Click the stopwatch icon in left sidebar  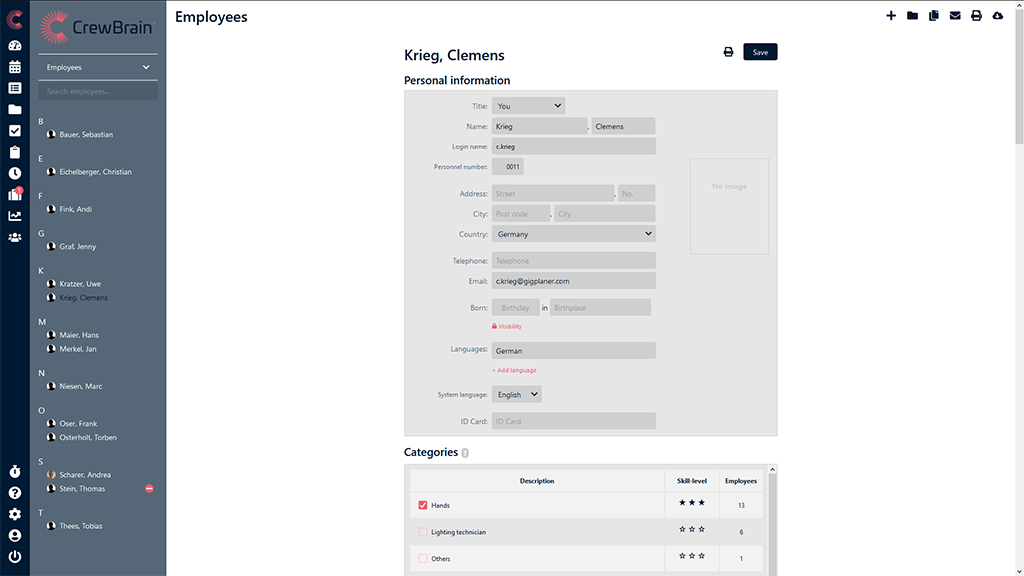(x=15, y=471)
